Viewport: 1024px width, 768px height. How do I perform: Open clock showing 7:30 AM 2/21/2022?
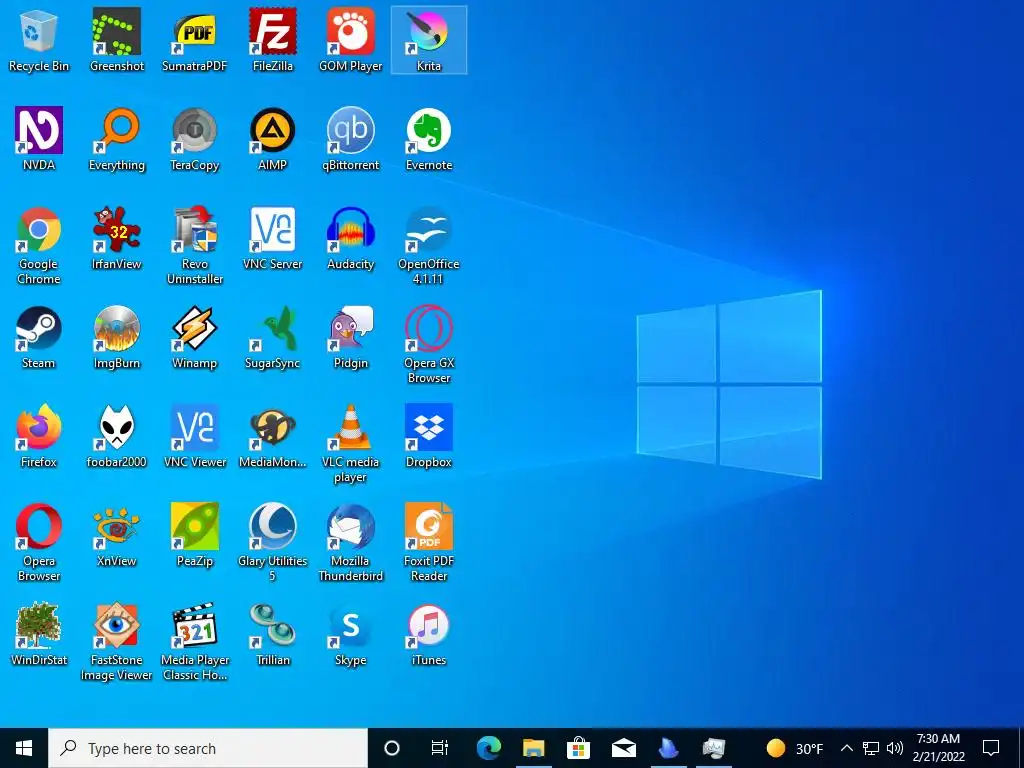pos(938,748)
